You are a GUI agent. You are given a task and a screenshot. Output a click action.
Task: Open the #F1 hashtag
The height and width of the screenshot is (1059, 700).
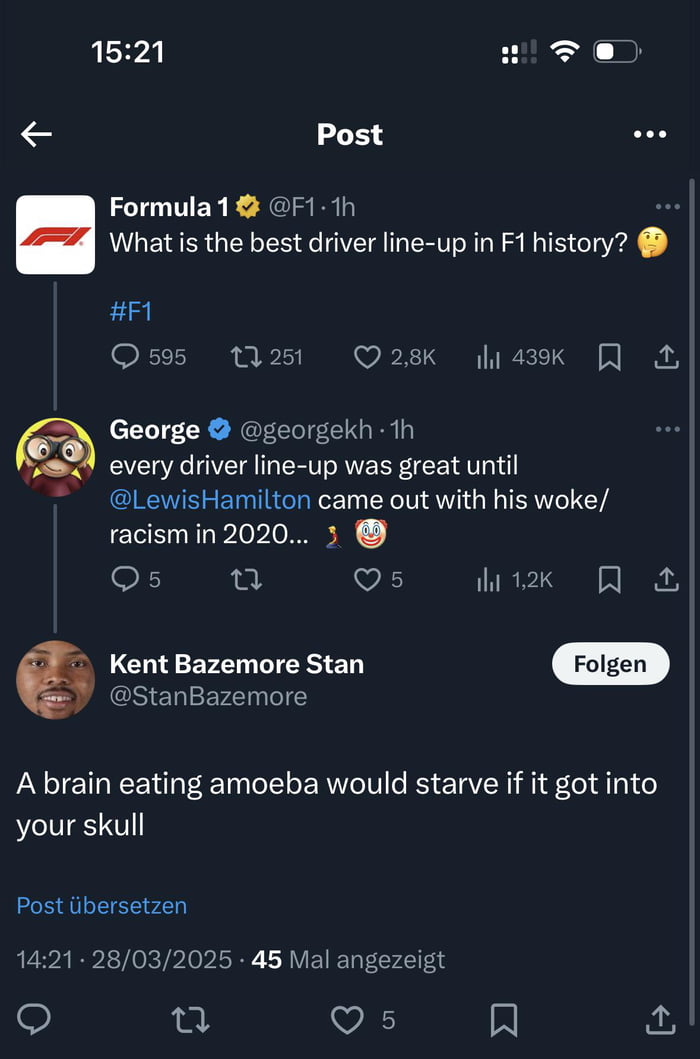[130, 311]
